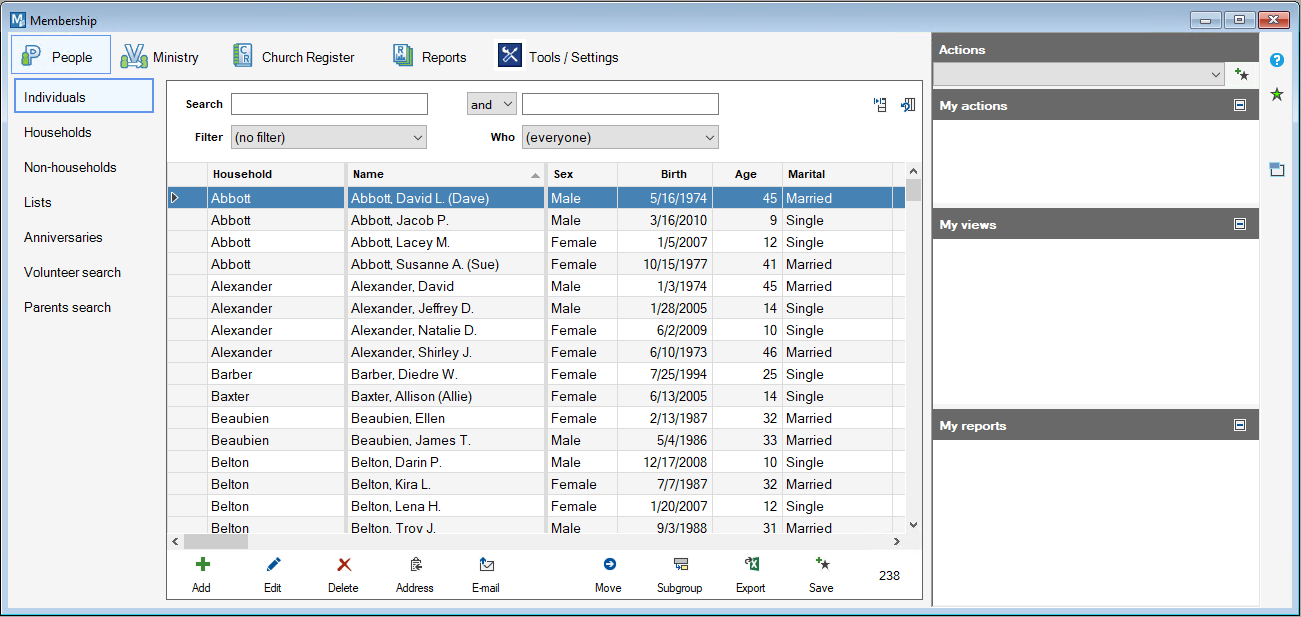The image size is (1301, 617).
Task: Click the Edit pencil icon
Action: click(x=273, y=565)
